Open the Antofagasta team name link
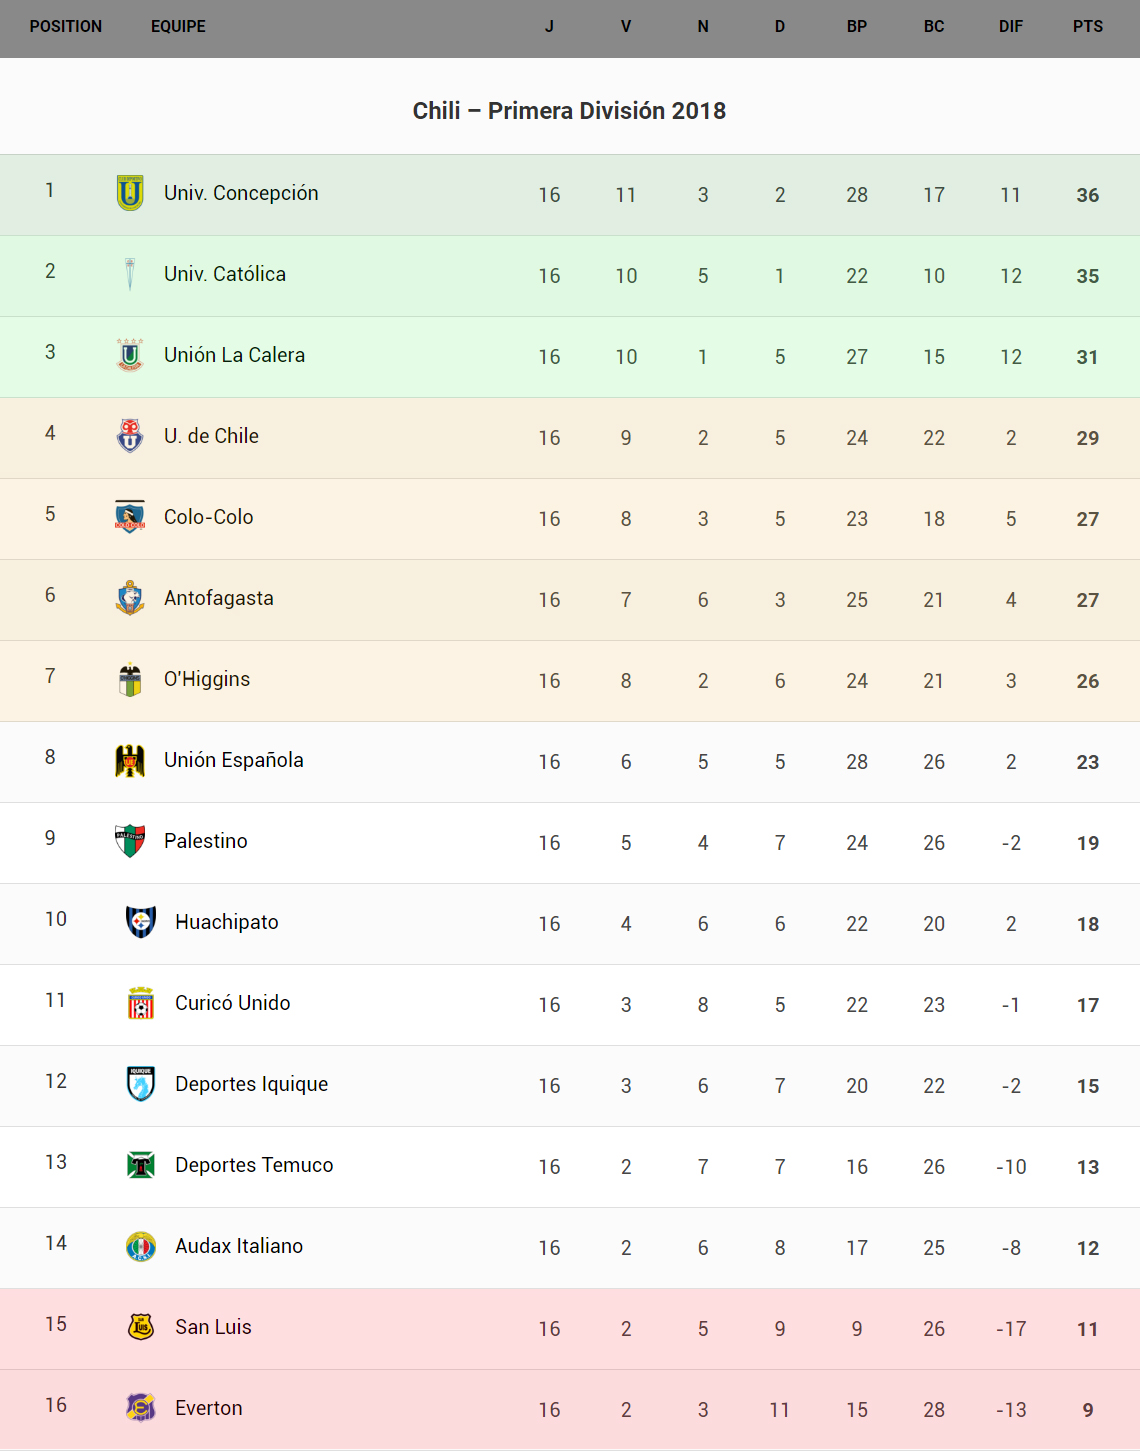The height and width of the screenshot is (1452, 1140). pyautogui.click(x=219, y=598)
